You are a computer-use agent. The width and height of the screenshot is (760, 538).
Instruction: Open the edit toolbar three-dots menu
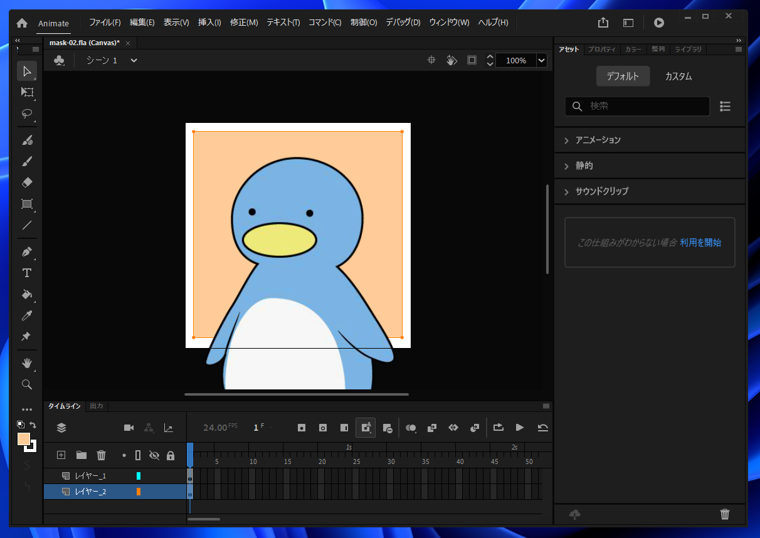[x=27, y=410]
